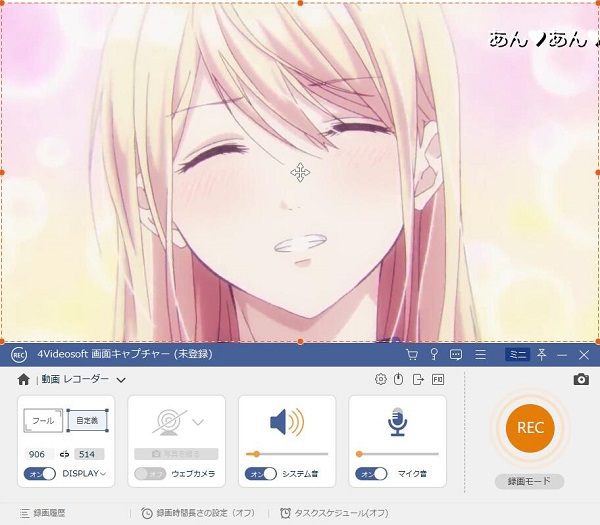
Task: Toggle the DISPLAY on/off switch
Action: 40,474
